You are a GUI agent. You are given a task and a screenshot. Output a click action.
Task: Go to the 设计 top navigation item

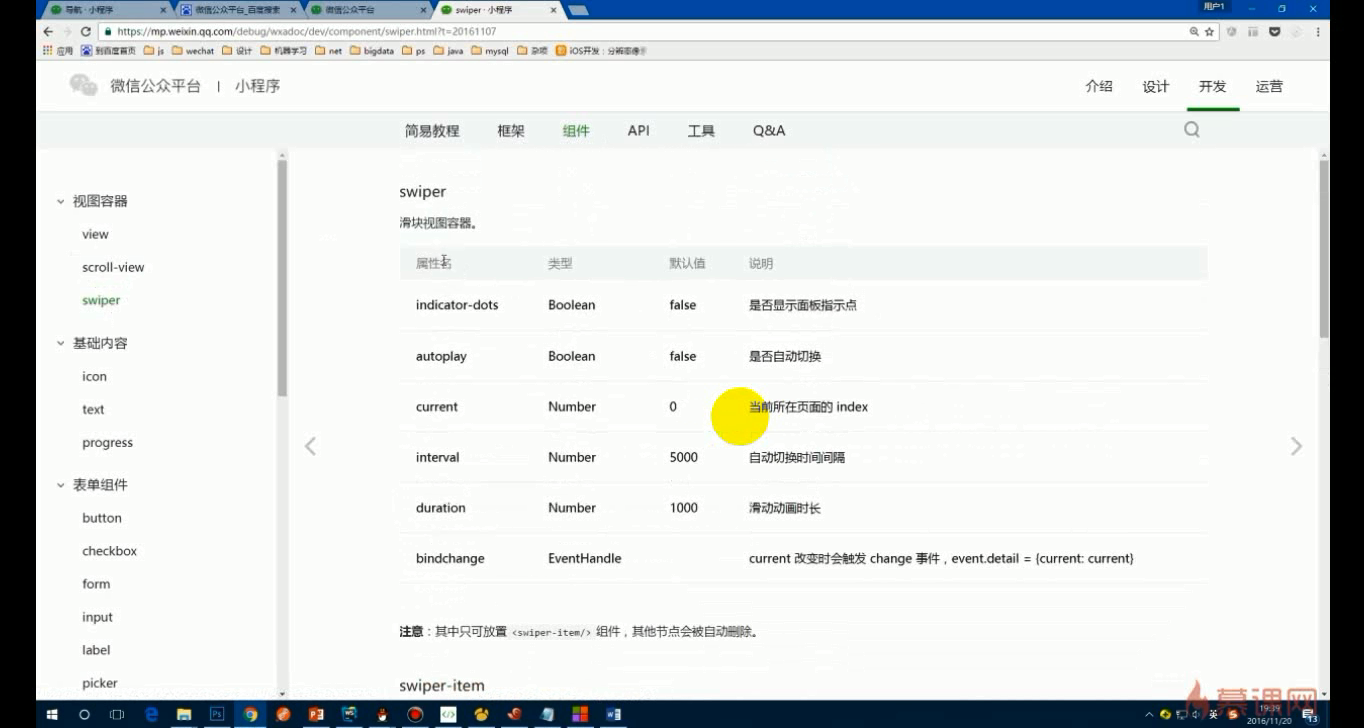(1156, 86)
